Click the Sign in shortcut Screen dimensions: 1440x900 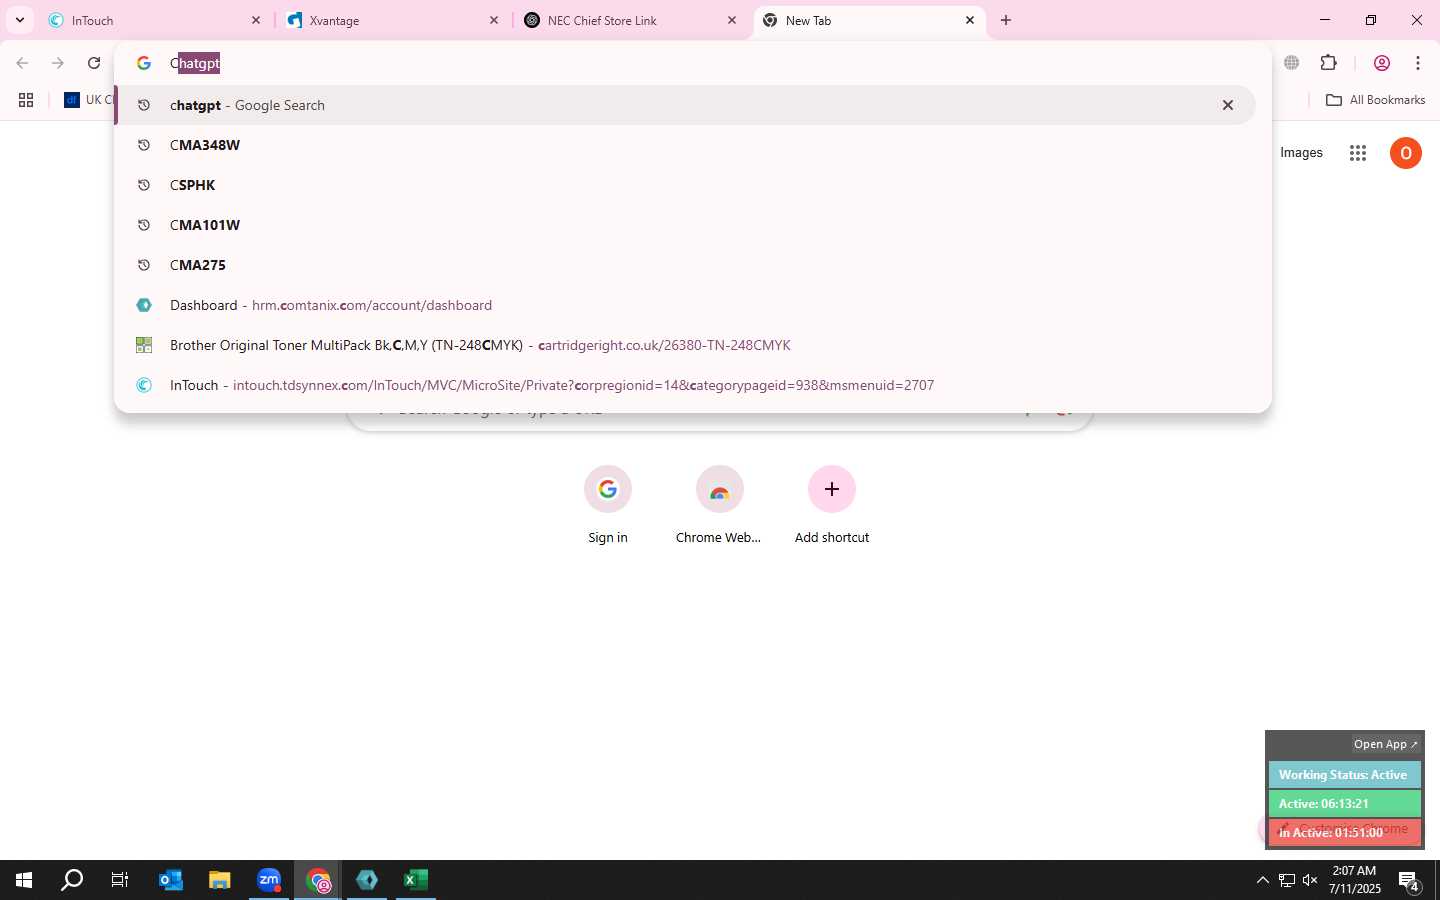tap(608, 506)
